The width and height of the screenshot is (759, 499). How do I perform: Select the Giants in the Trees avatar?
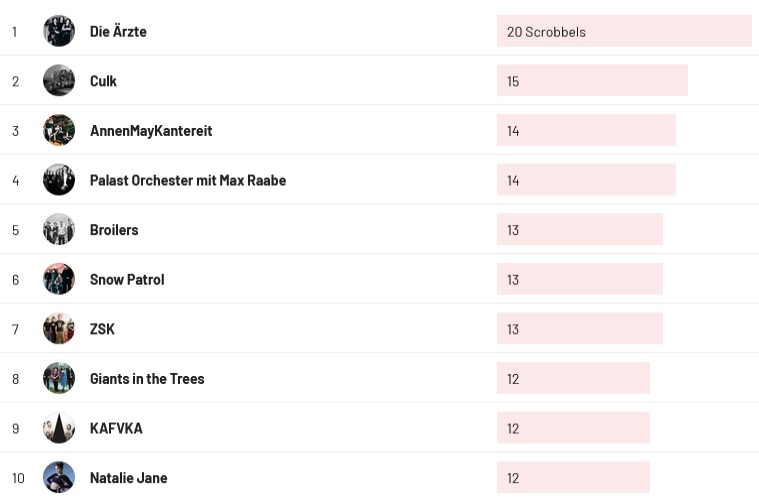(59, 378)
